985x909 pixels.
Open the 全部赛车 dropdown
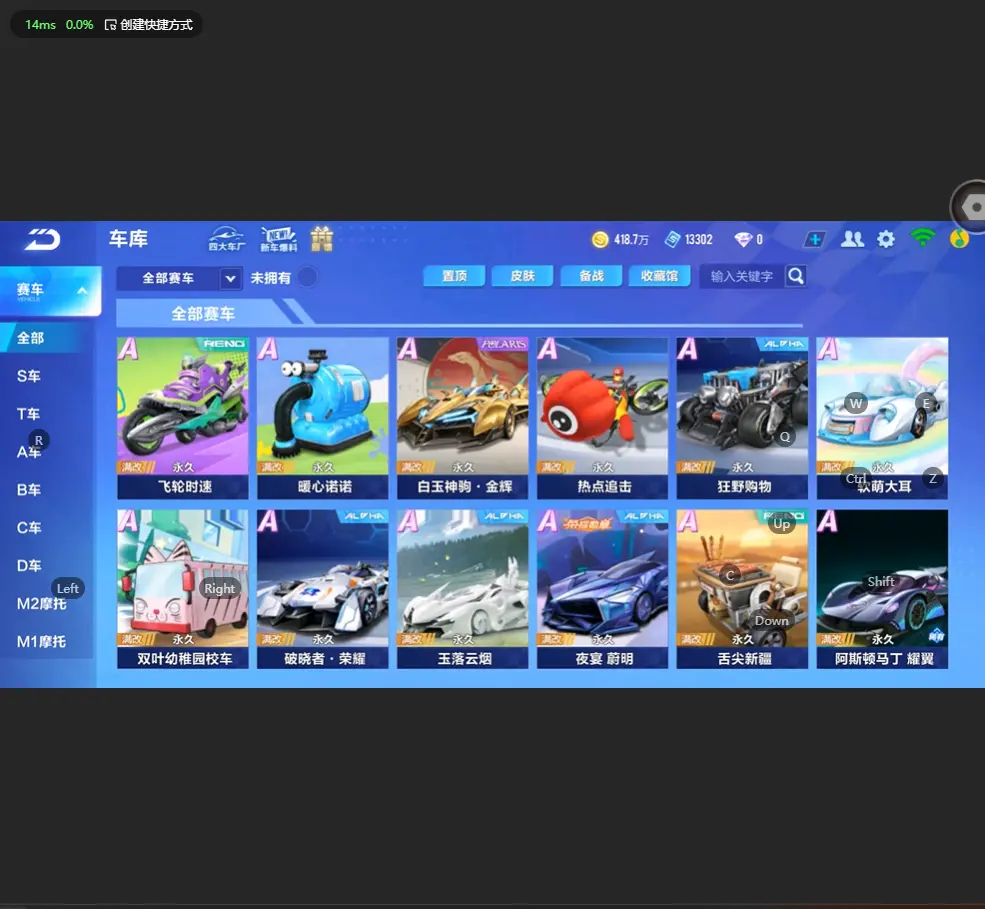pyautogui.click(x=179, y=278)
